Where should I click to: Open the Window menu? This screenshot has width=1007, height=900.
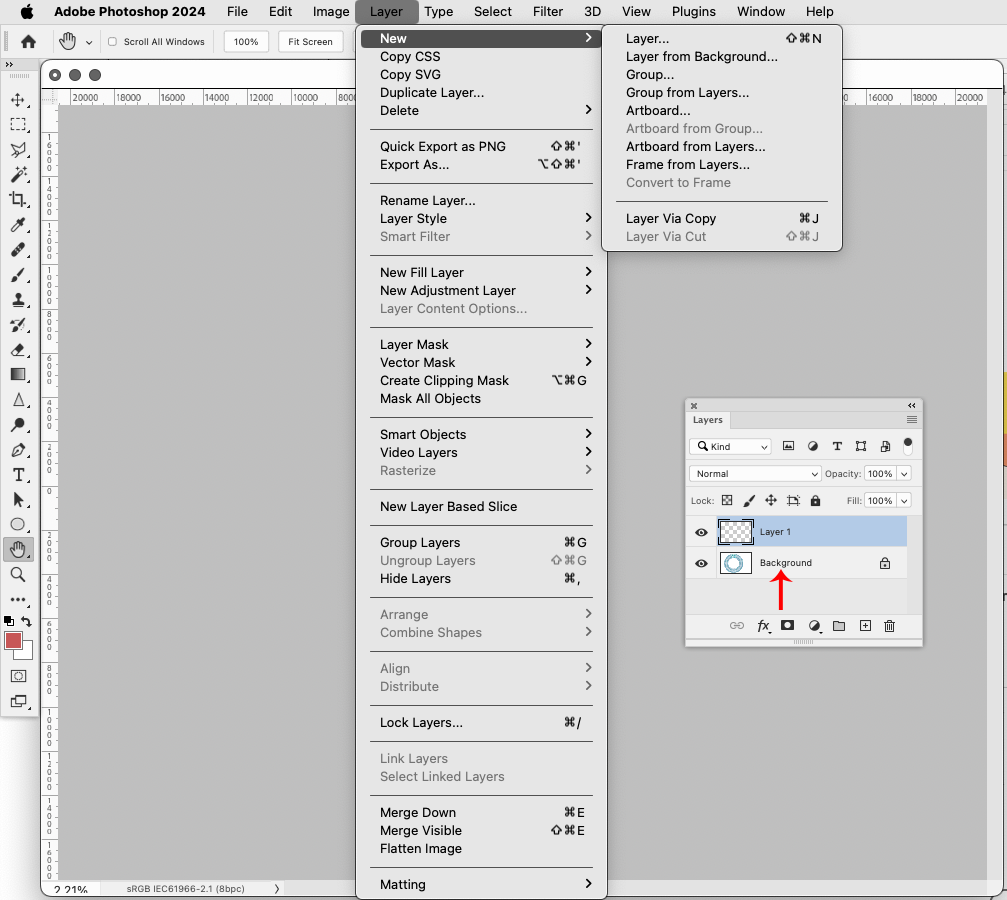click(x=760, y=11)
